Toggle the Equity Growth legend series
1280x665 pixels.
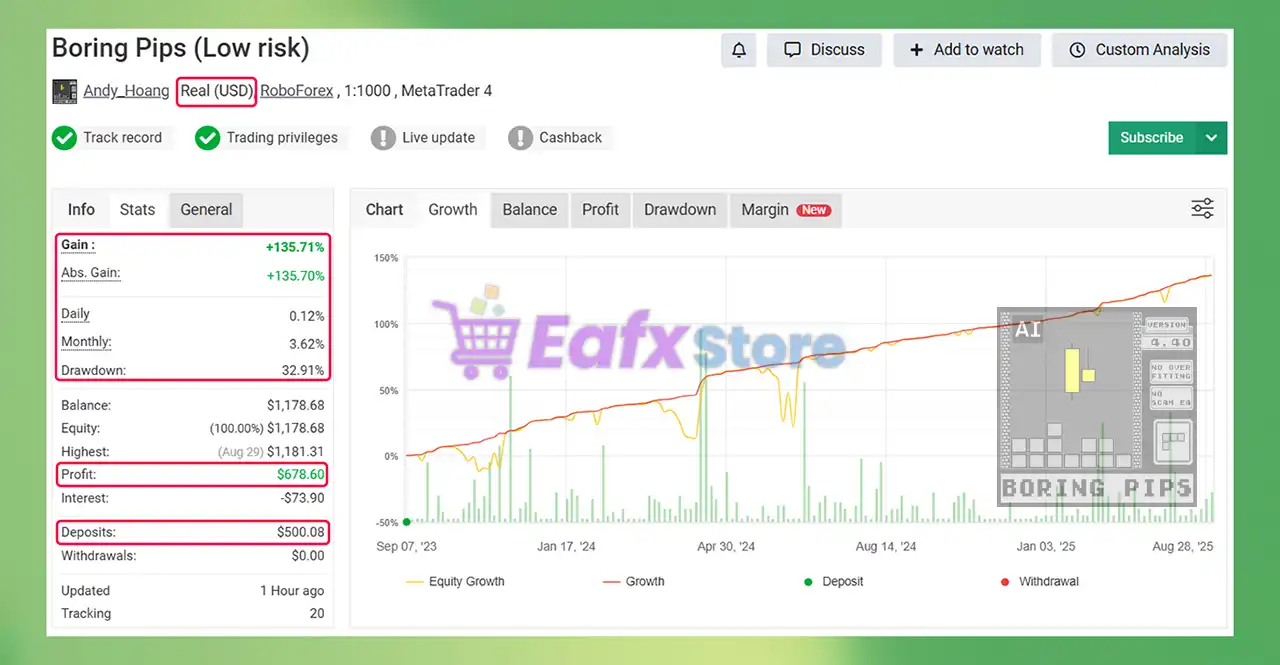[x=455, y=581]
